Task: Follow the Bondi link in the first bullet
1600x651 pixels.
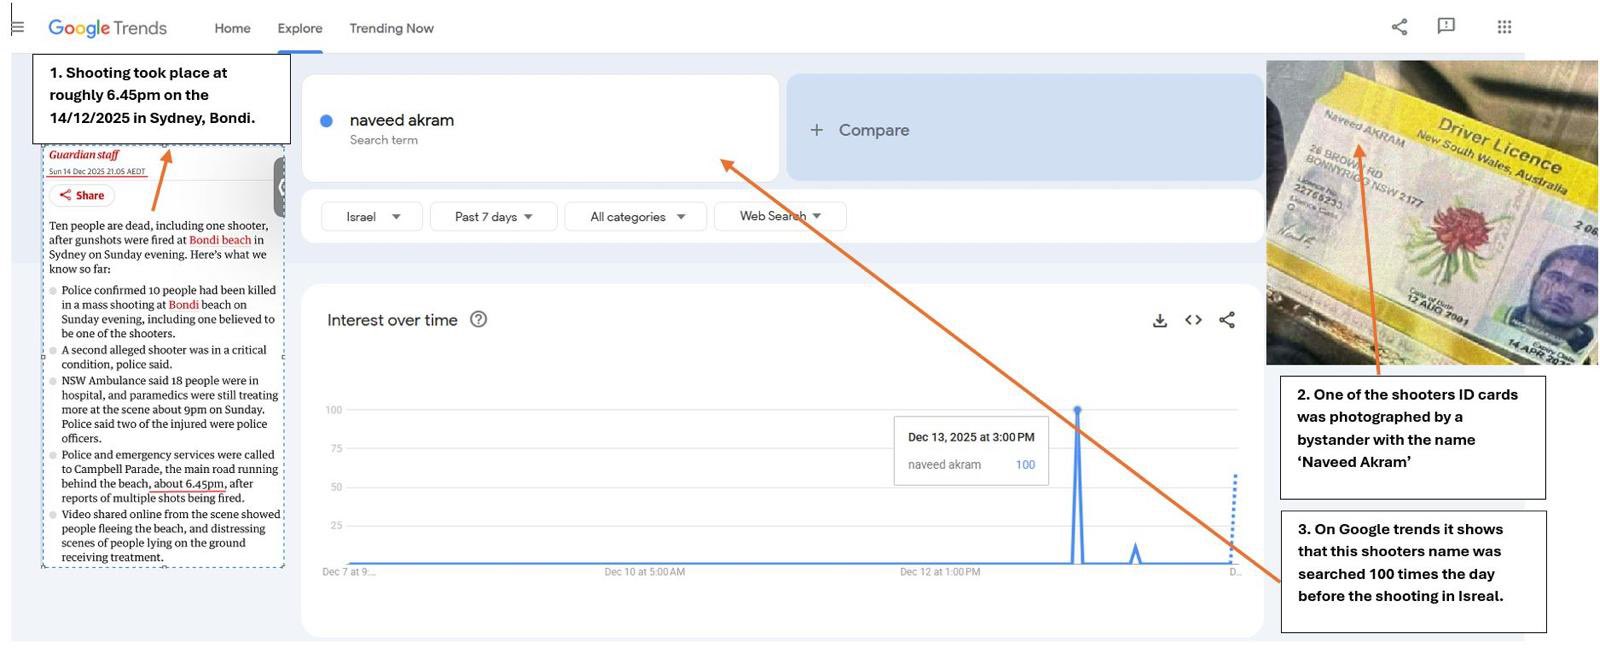Action: [x=184, y=305]
